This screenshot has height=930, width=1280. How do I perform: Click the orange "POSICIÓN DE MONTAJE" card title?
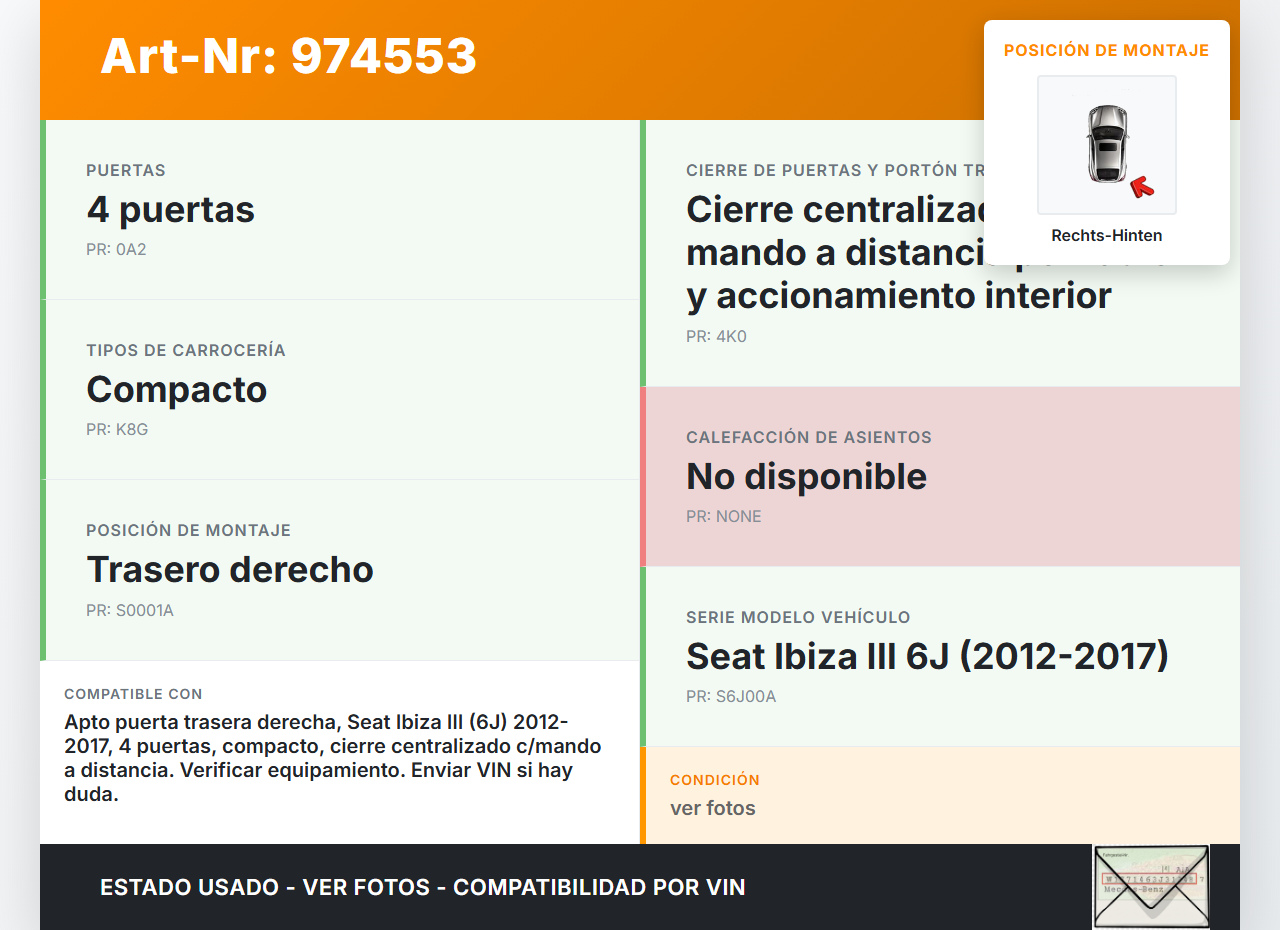1107,50
